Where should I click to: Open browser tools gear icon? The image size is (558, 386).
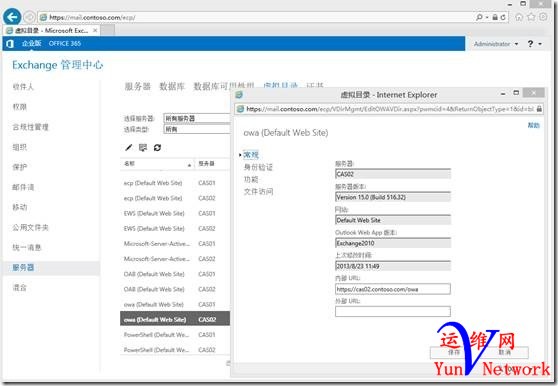(543, 17)
